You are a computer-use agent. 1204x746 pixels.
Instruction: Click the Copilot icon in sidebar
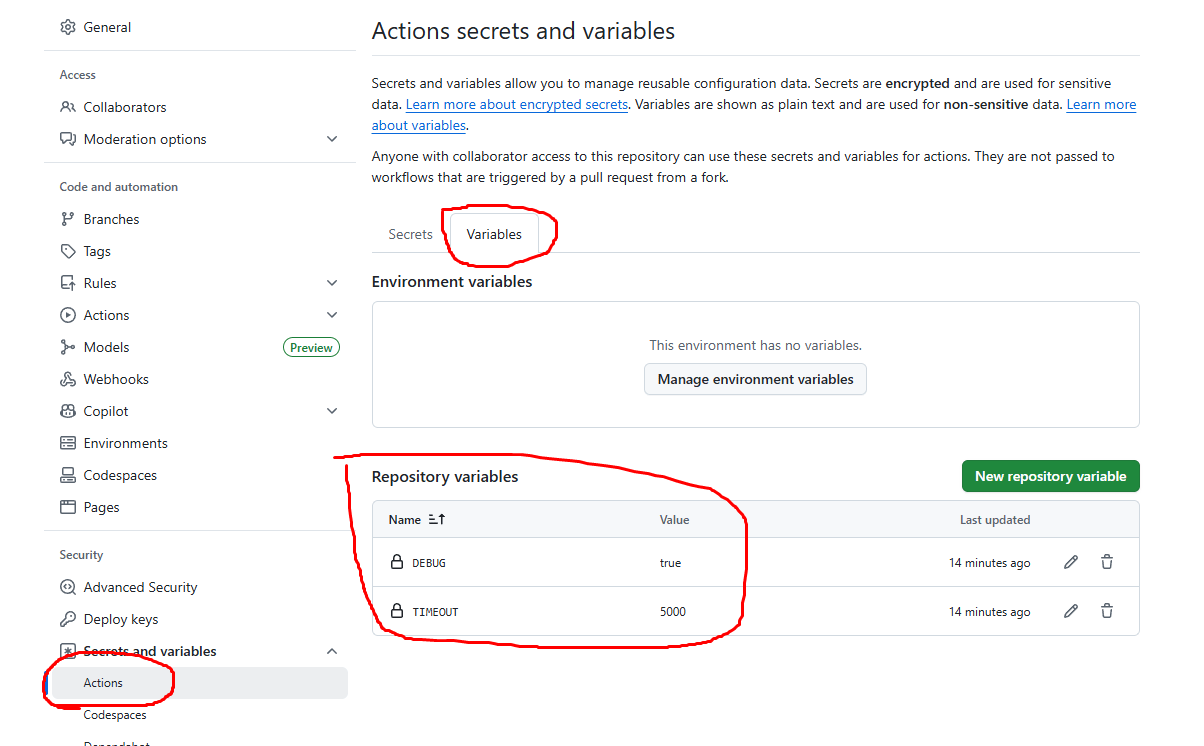(x=68, y=411)
